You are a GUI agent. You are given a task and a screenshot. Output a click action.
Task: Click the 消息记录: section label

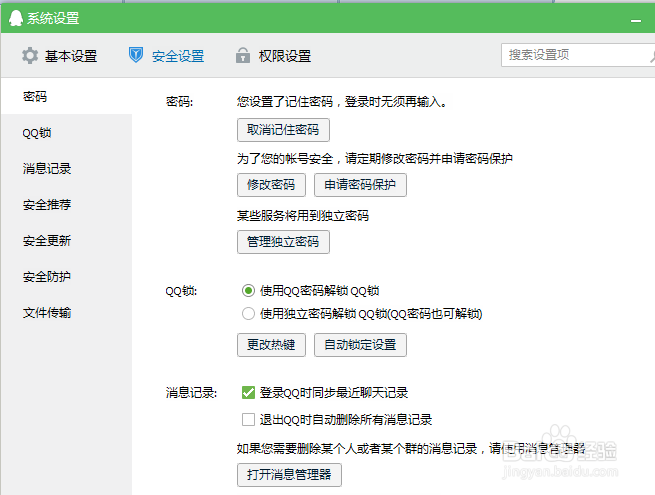pos(191,393)
